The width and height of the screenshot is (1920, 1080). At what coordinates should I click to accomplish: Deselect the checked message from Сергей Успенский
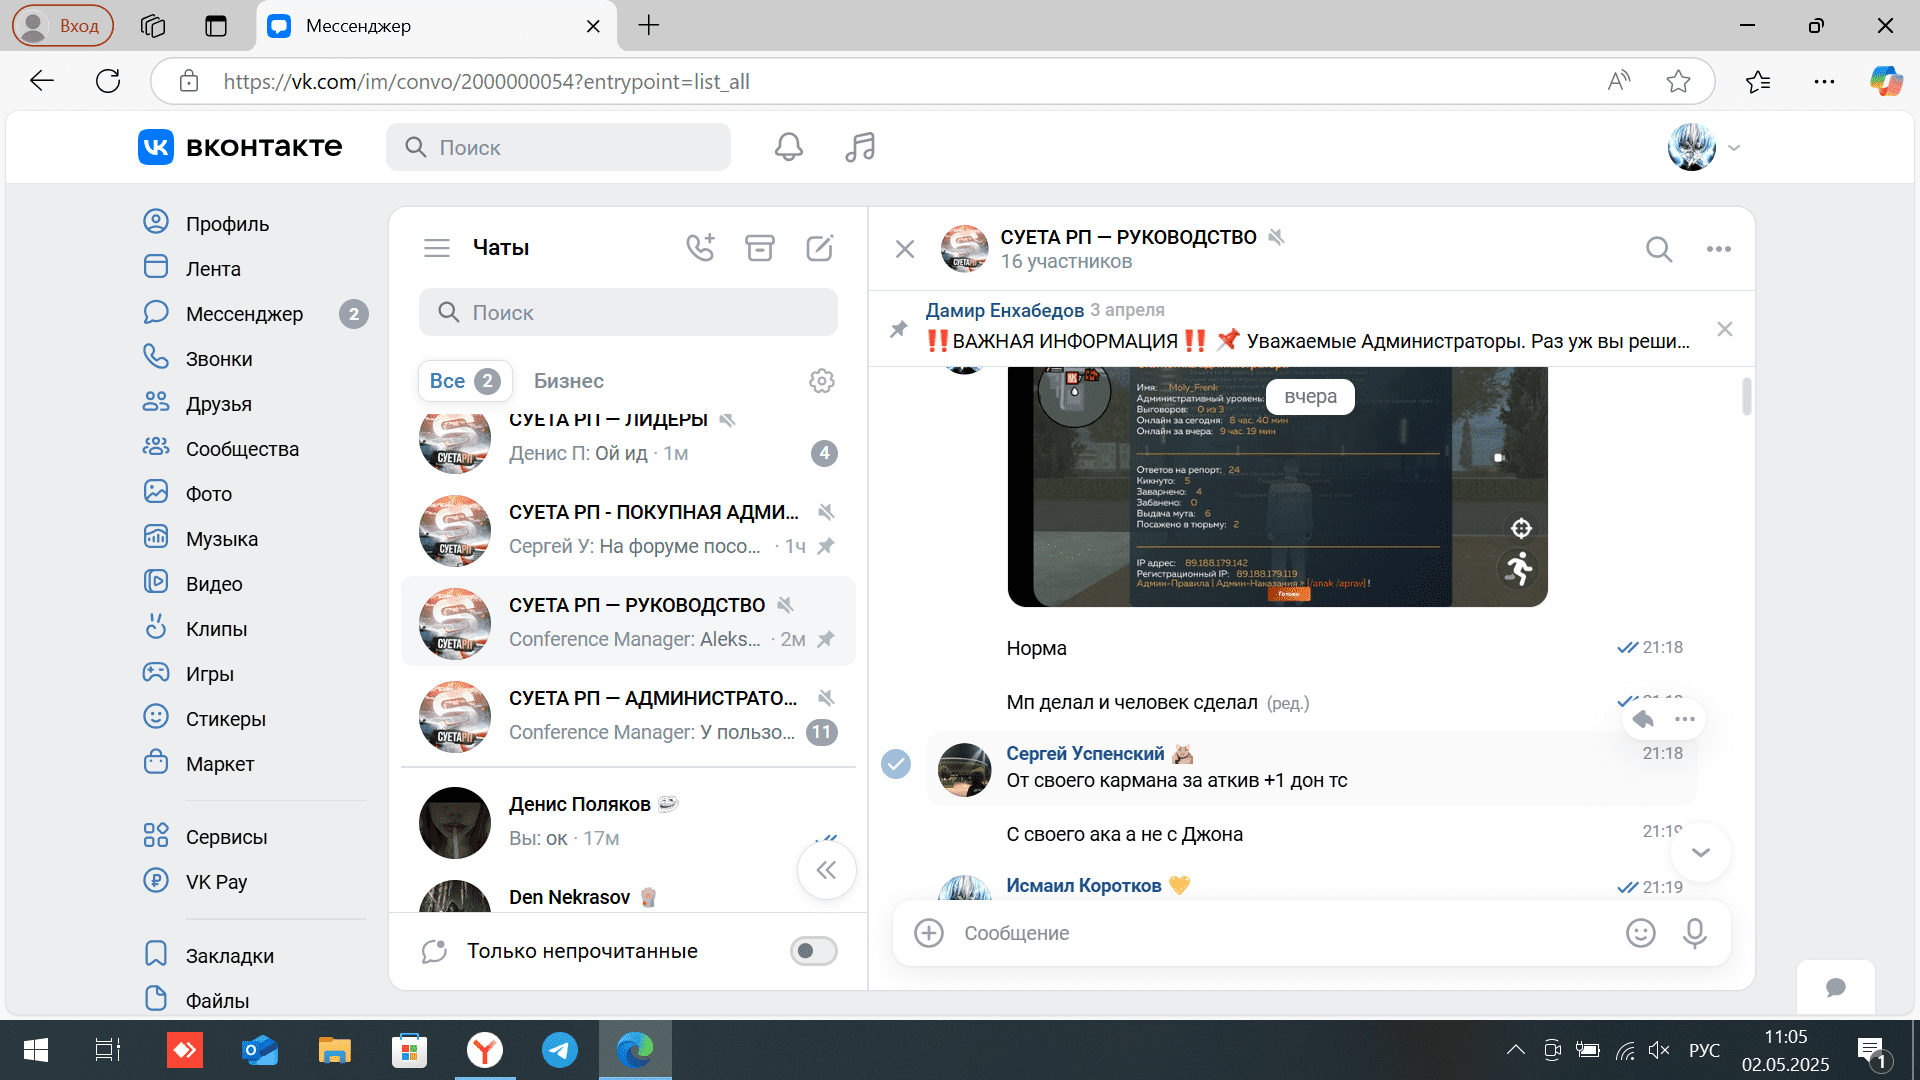(x=896, y=764)
